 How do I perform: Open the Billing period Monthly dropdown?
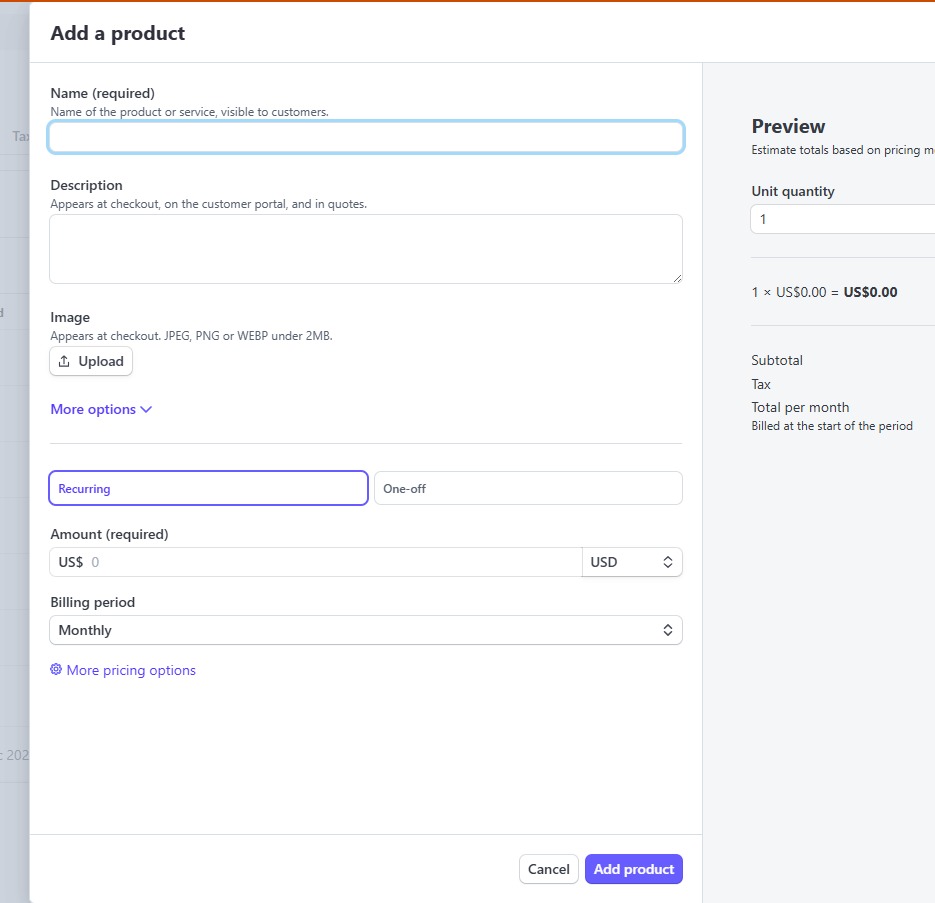pos(366,630)
